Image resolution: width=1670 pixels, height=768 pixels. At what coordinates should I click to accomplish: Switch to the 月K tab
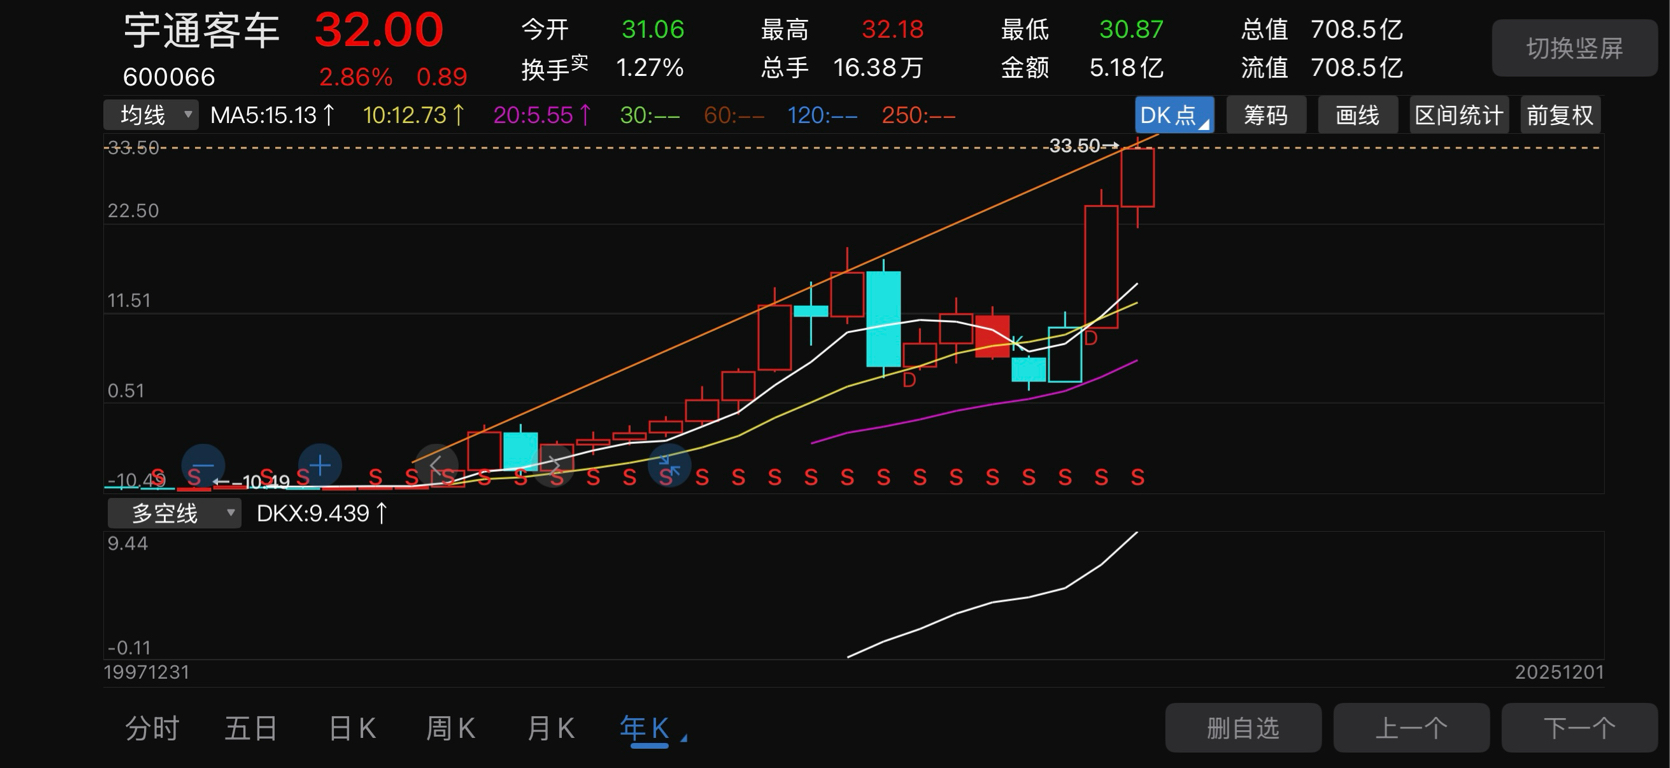[x=550, y=728]
